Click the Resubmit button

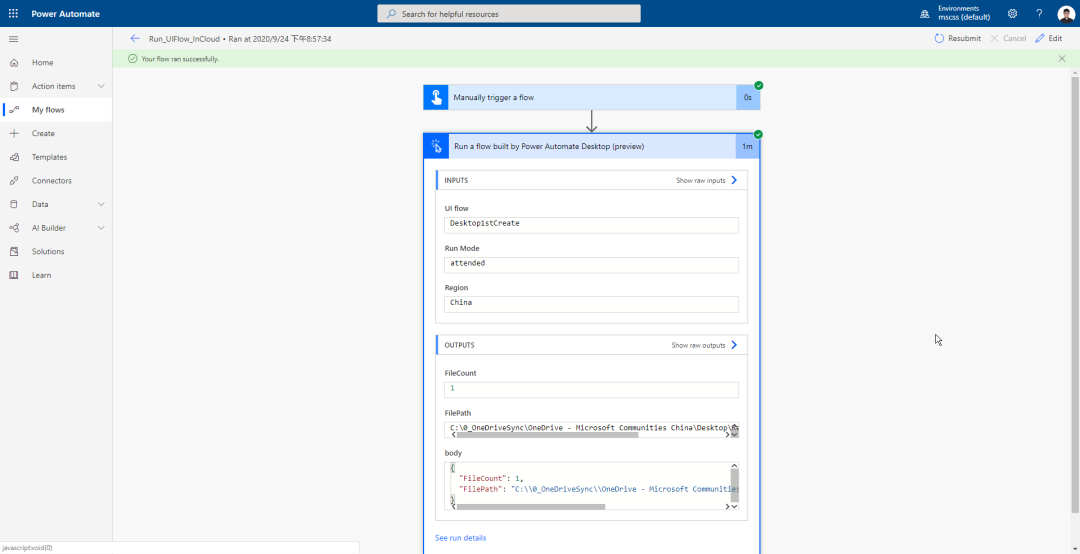pos(957,39)
